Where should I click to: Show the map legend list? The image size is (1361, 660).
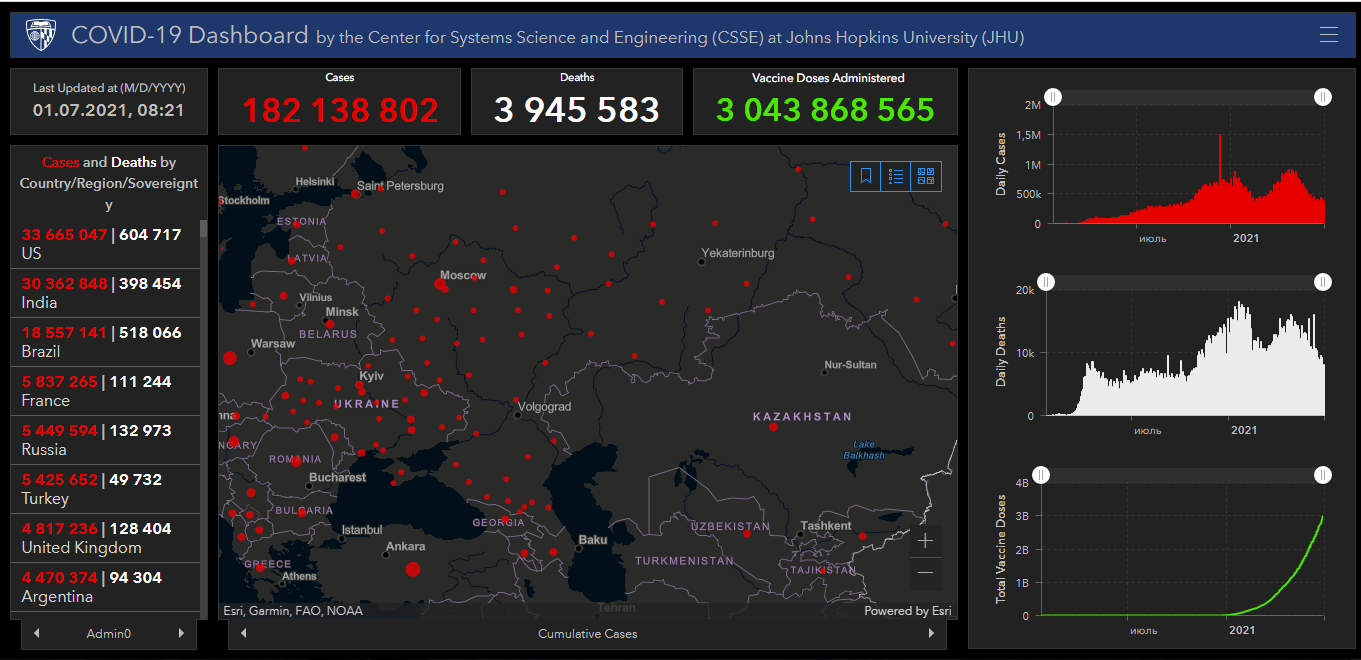(896, 177)
